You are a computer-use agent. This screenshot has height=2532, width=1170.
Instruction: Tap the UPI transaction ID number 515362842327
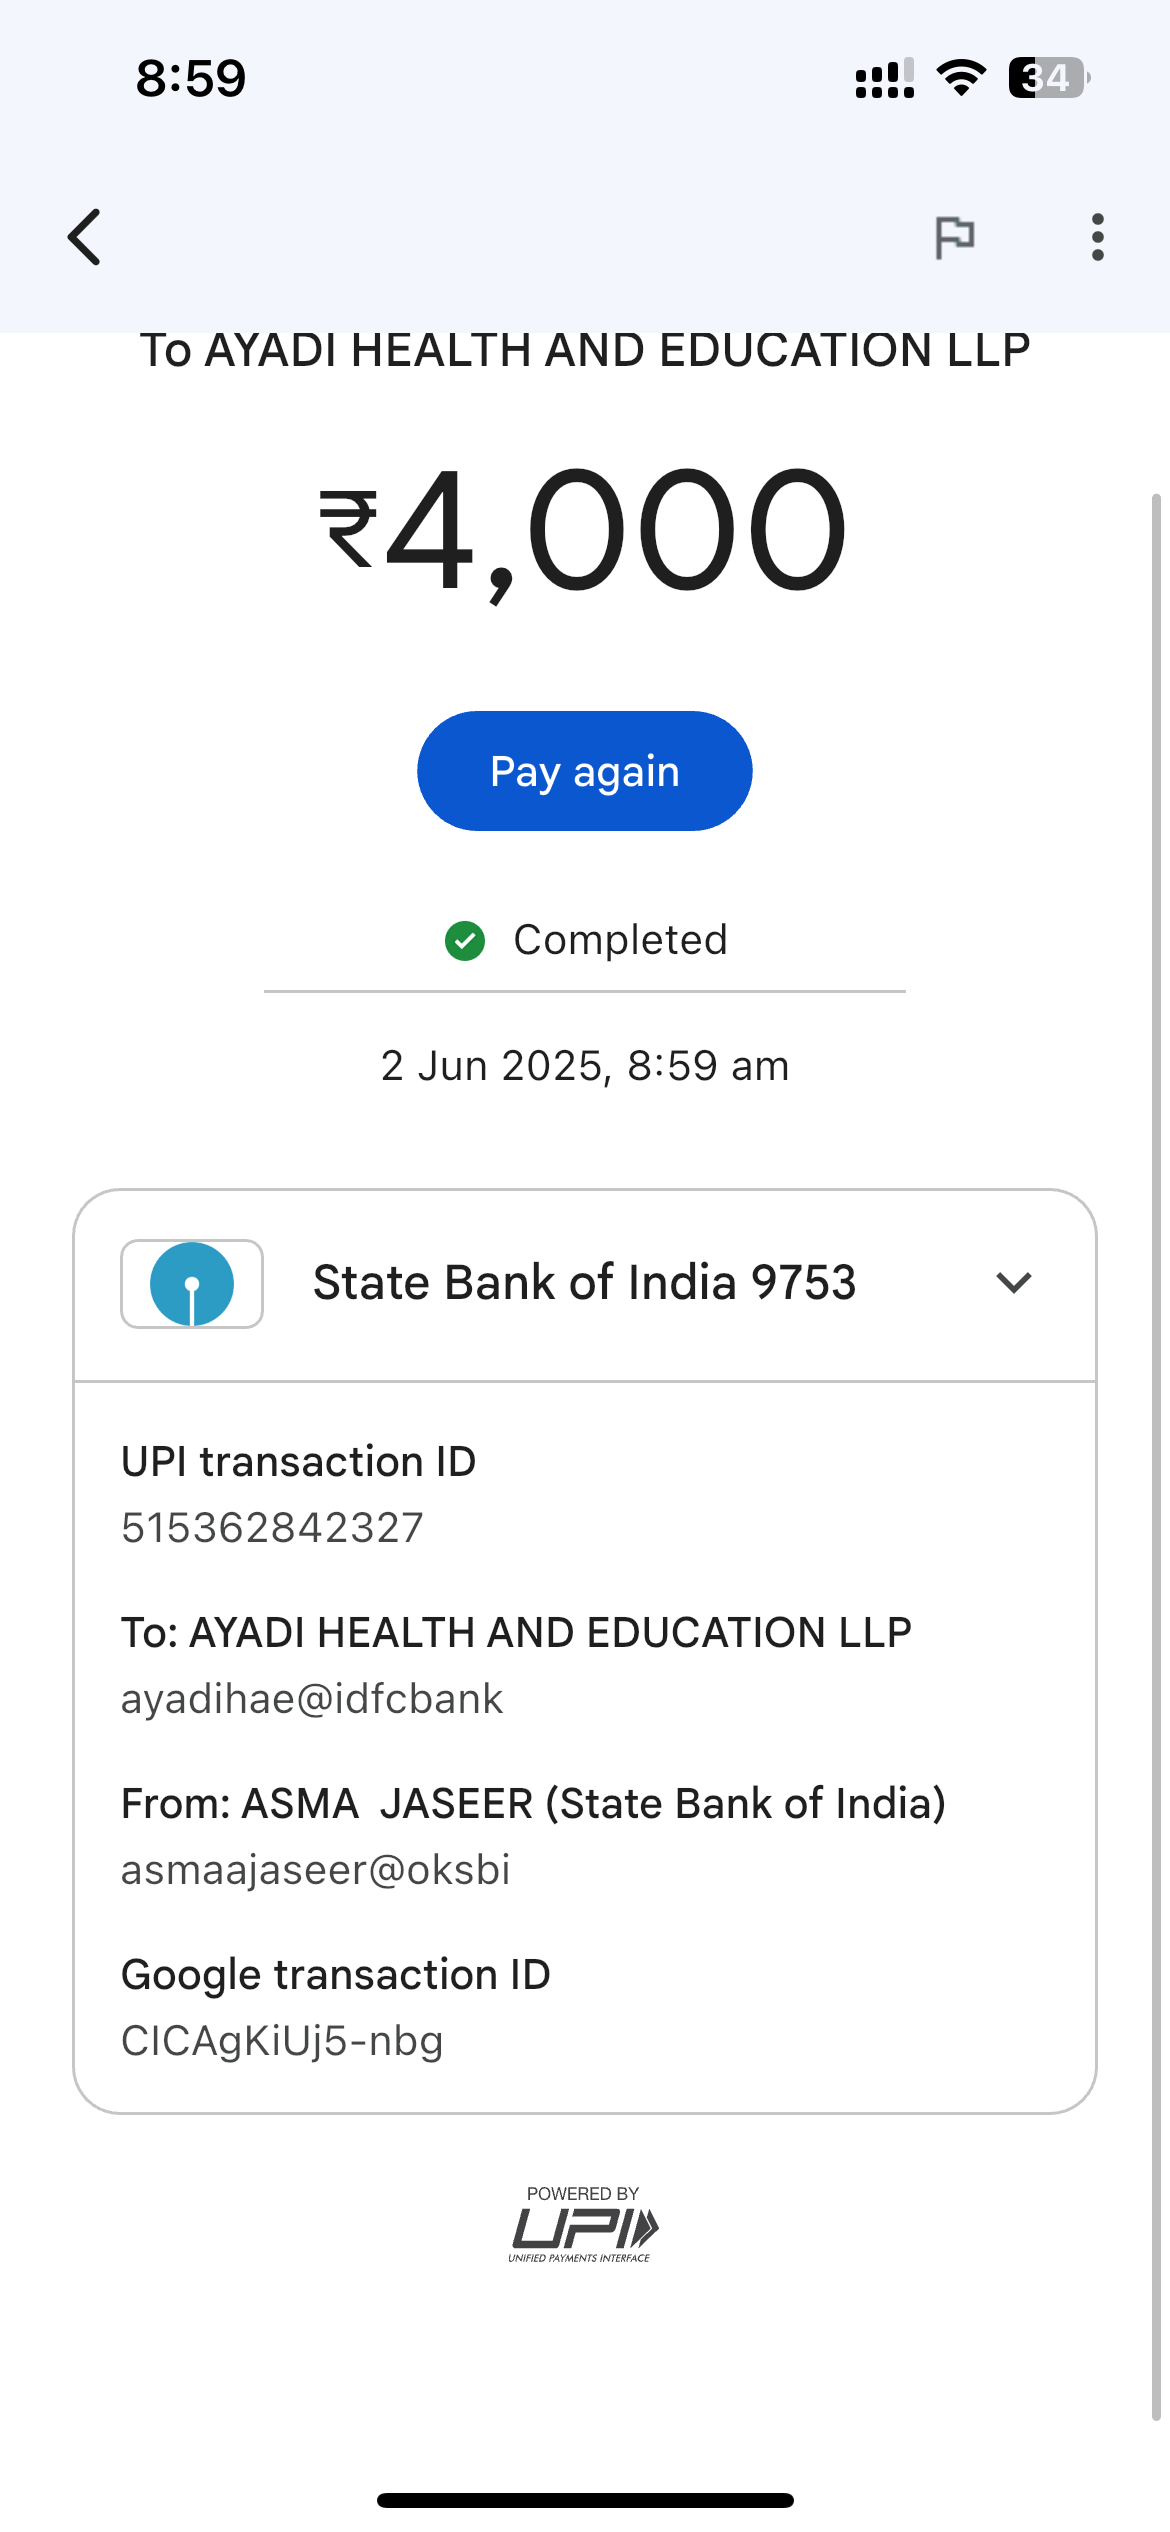[273, 1528]
